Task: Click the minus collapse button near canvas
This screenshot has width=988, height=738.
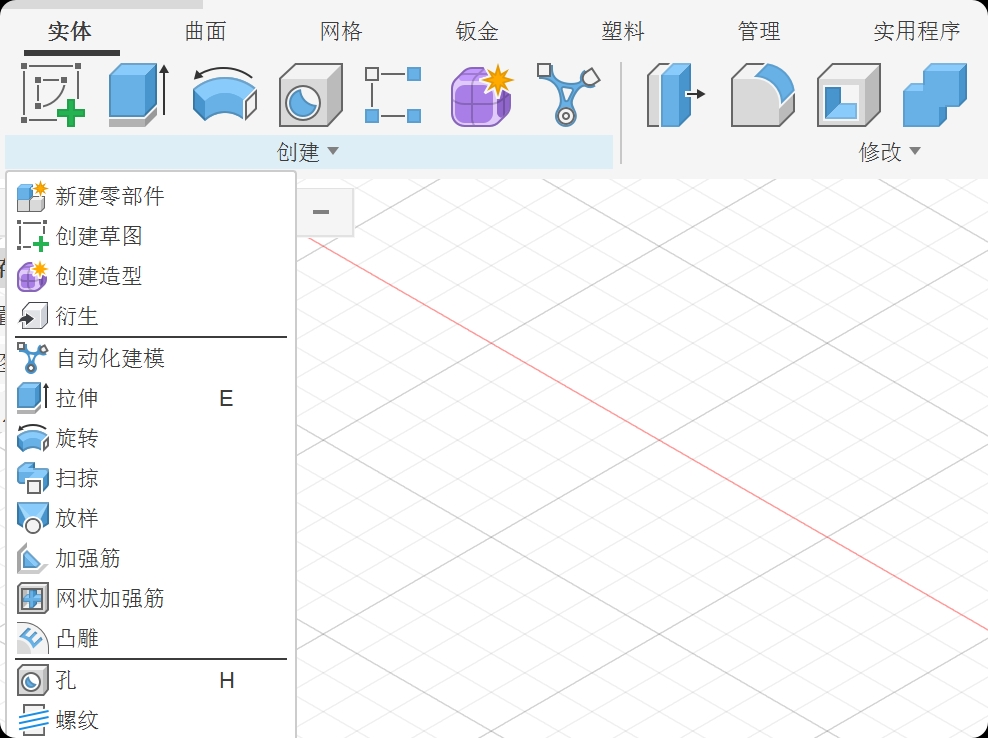Action: [321, 212]
